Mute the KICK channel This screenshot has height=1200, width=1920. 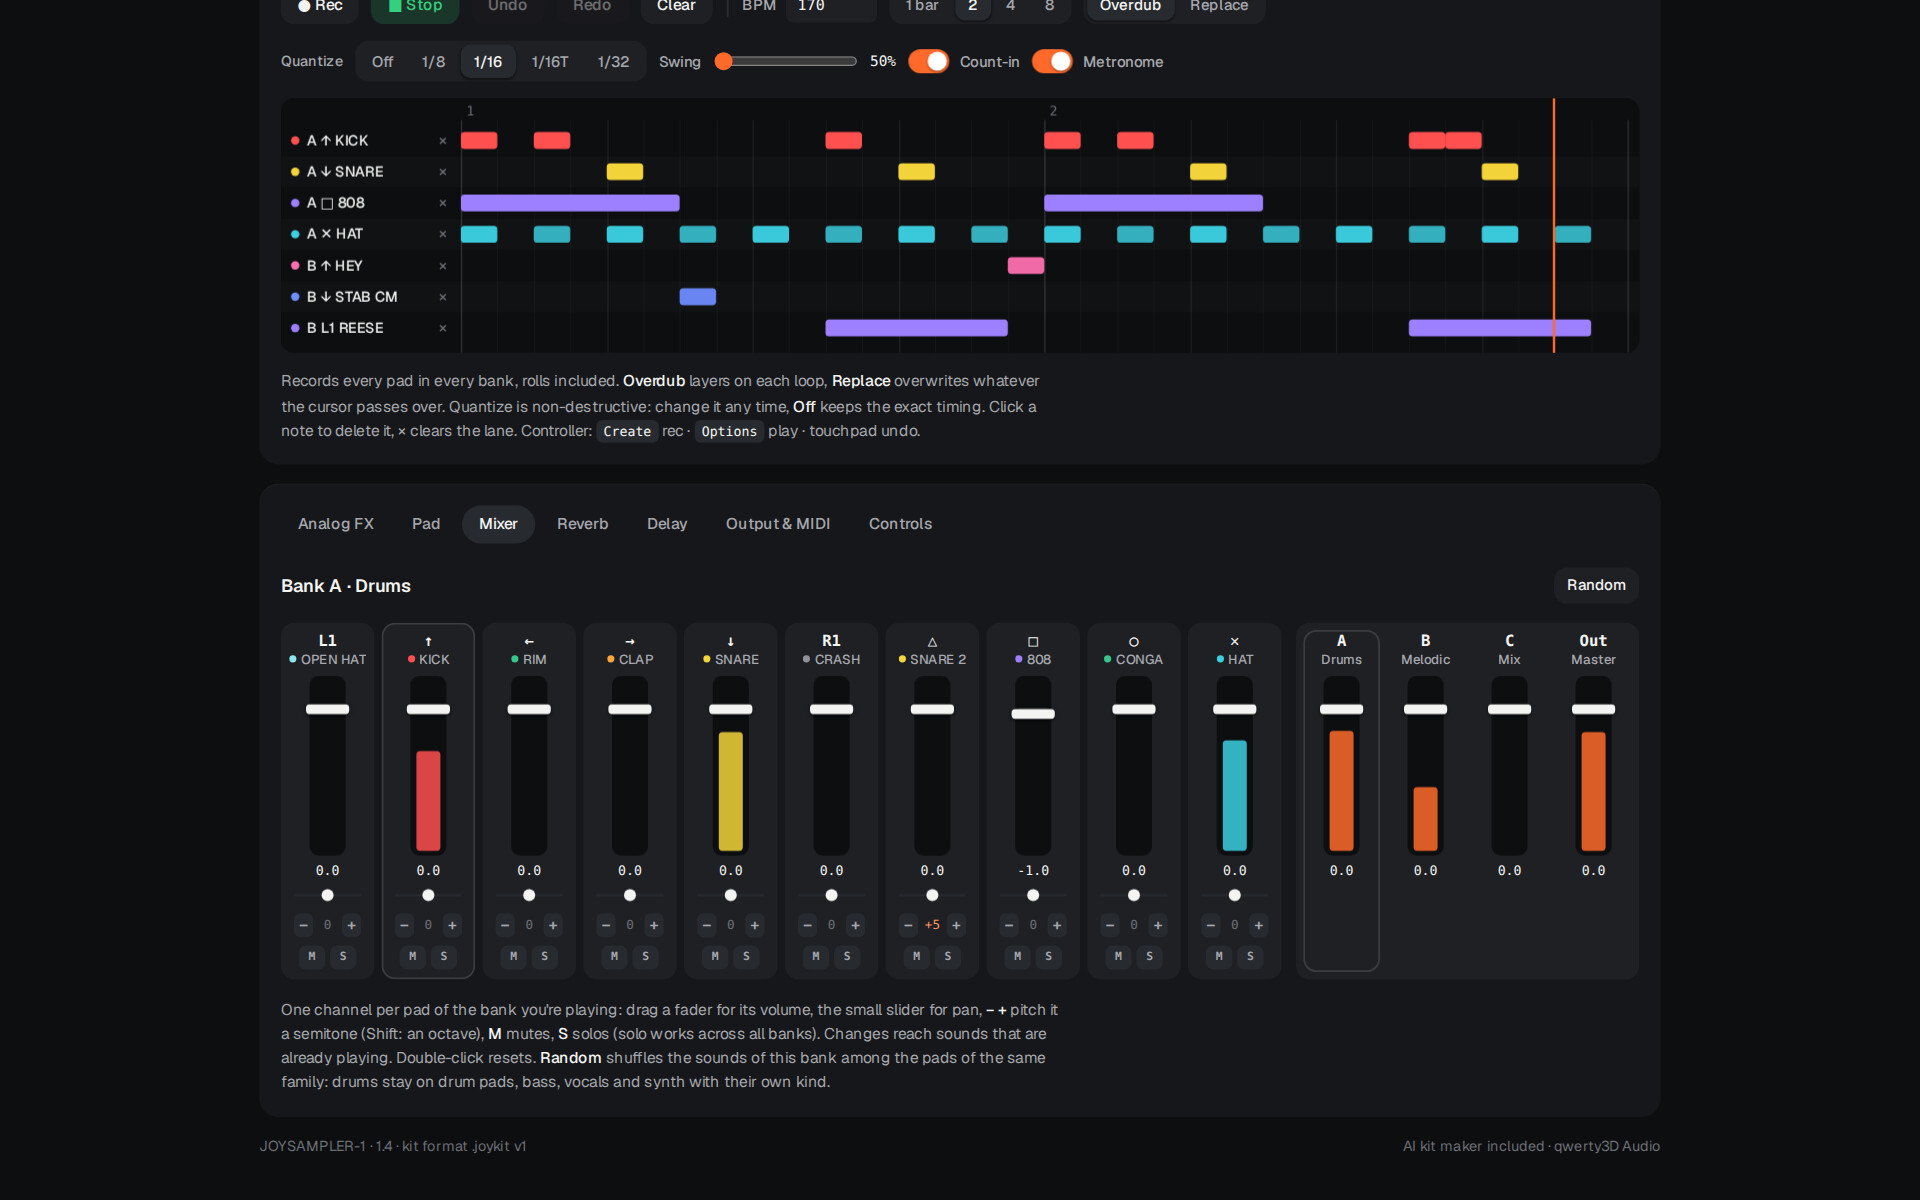412,956
